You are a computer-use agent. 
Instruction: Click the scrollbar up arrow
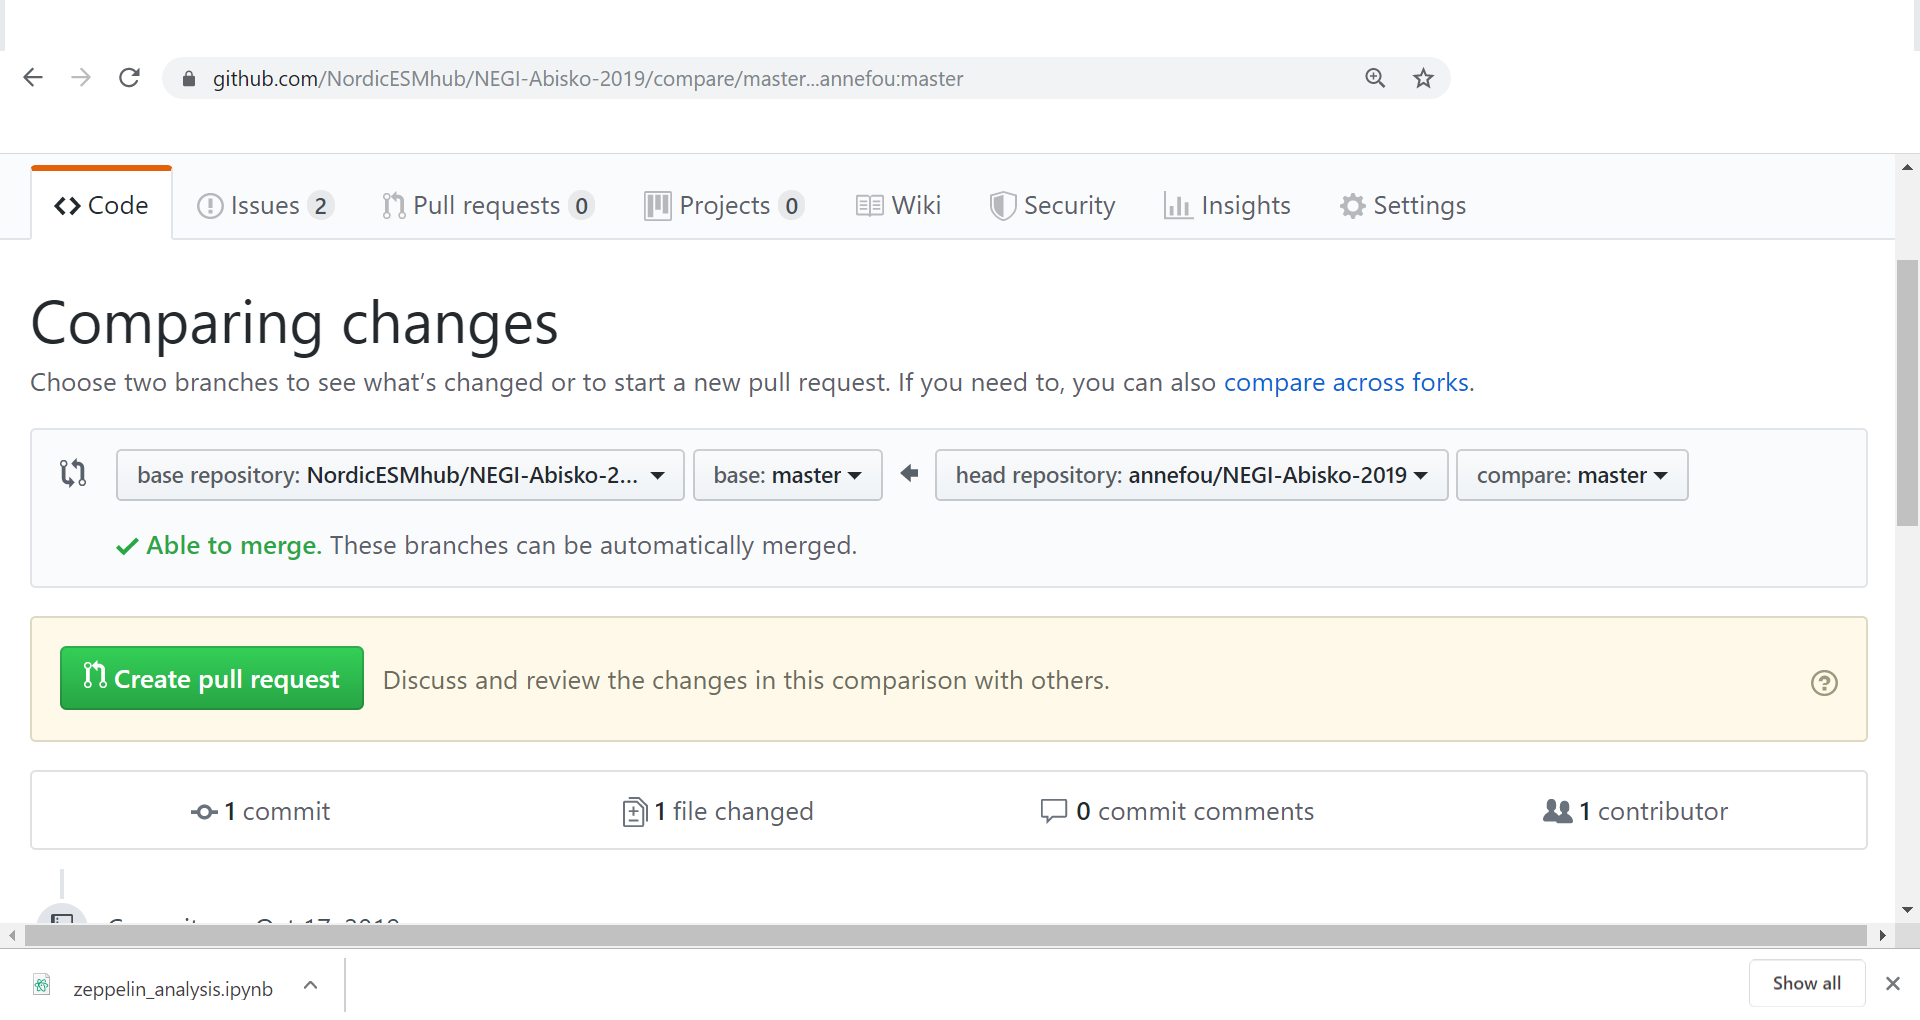(x=1907, y=167)
